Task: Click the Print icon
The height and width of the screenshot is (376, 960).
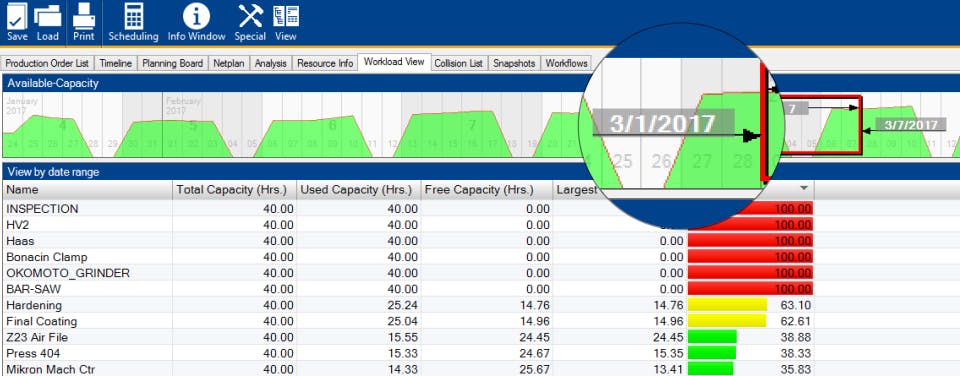Action: [x=84, y=23]
